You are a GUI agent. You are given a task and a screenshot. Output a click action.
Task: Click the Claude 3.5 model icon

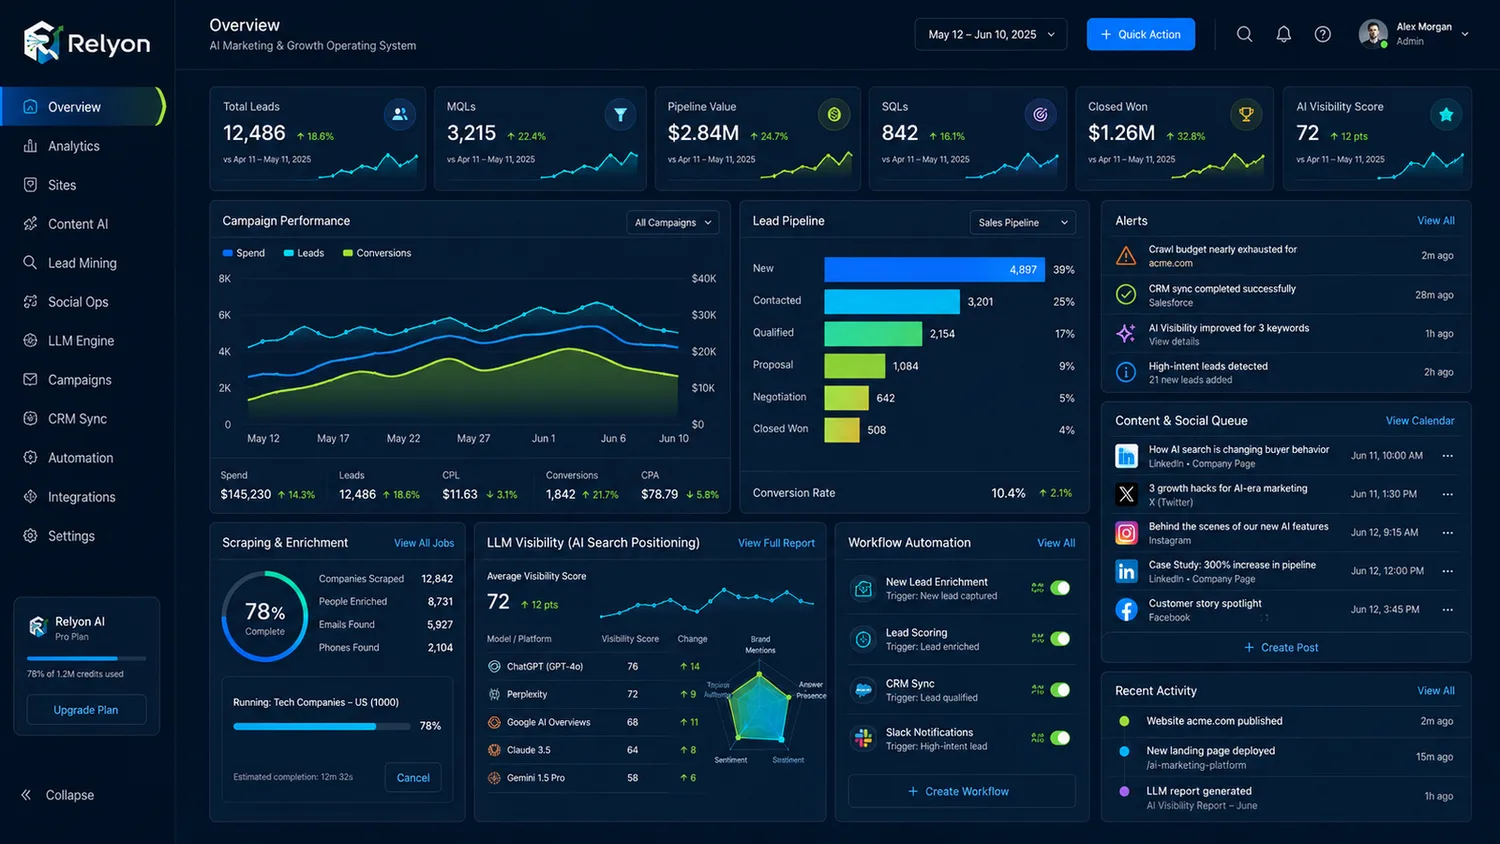(494, 750)
